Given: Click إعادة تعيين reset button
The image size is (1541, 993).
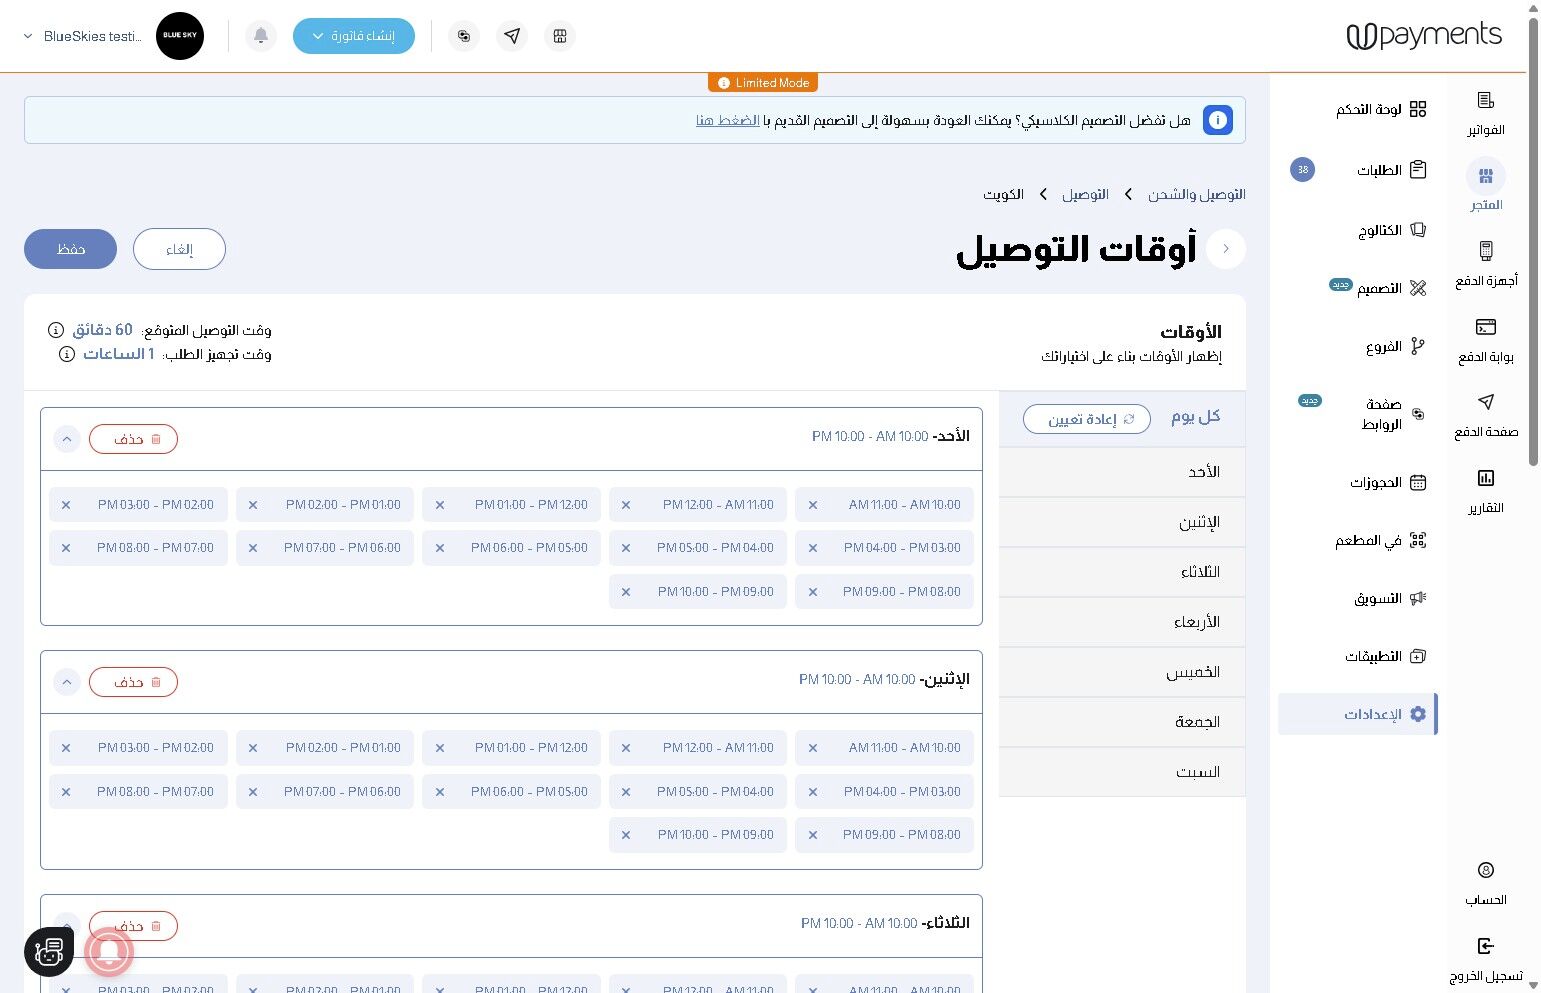Looking at the screenshot, I should pos(1087,419).
